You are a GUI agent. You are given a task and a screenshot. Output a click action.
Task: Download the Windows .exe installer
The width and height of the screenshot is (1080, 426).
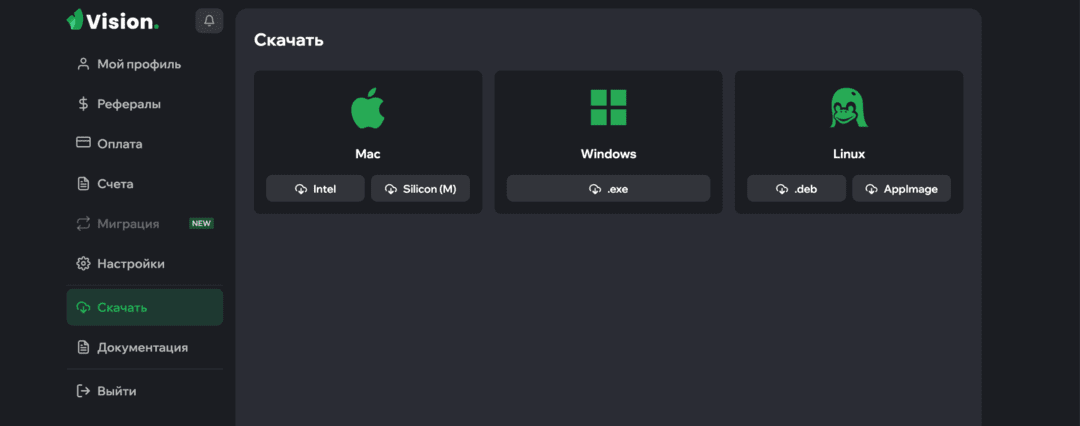click(x=608, y=189)
